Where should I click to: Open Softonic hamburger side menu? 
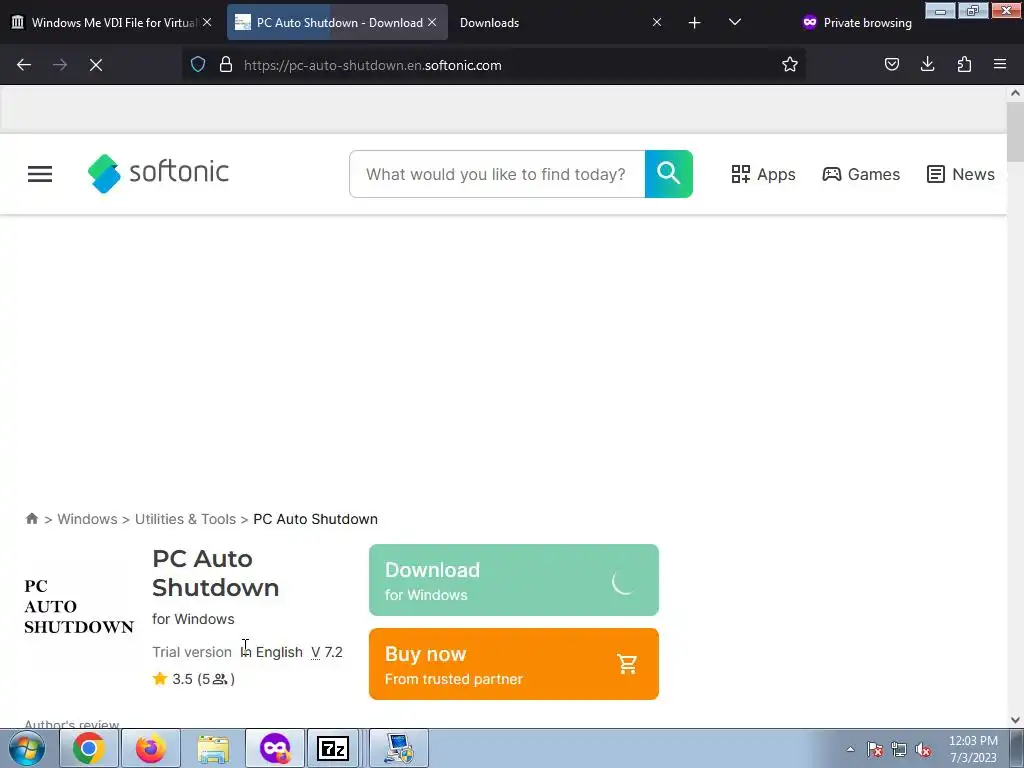click(x=40, y=174)
